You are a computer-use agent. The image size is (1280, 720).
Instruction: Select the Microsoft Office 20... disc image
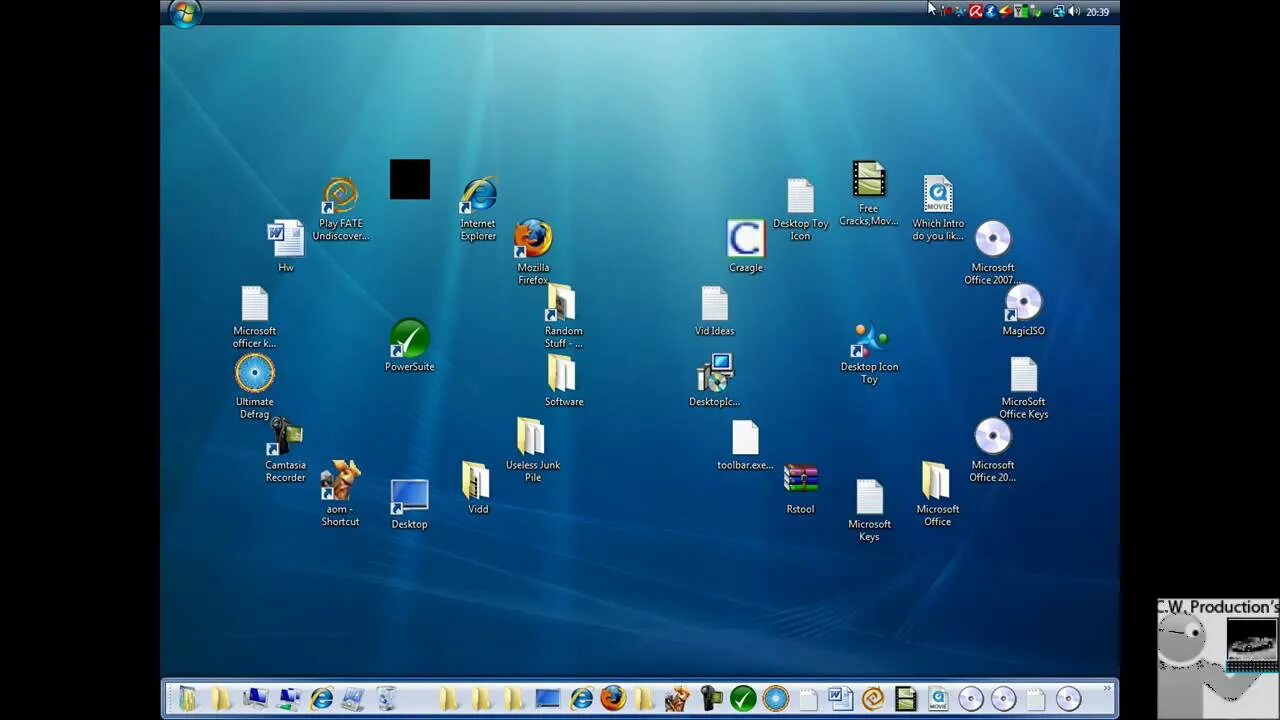click(993, 451)
